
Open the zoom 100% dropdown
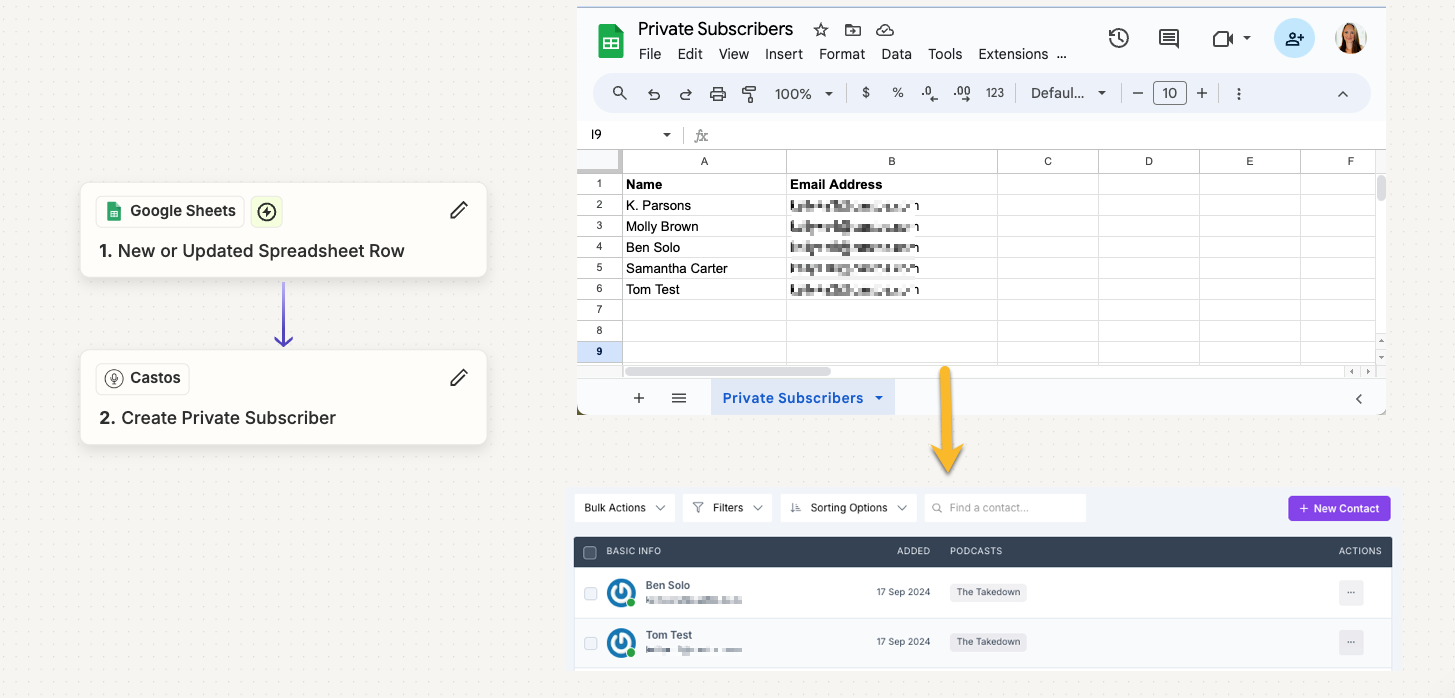tap(804, 94)
